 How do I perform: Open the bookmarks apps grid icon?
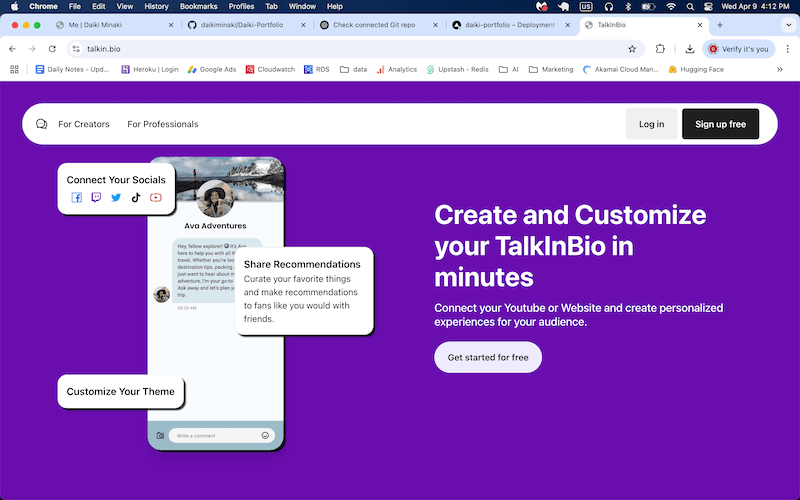(x=14, y=69)
